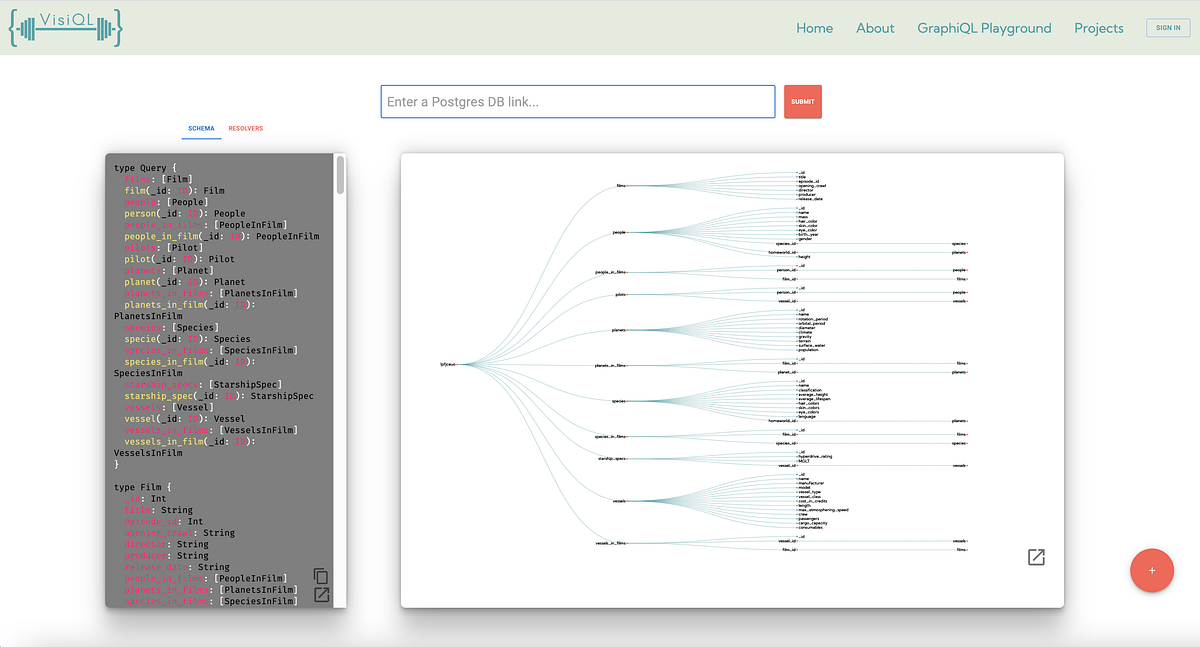This screenshot has width=1200, height=647.
Task: Click the red plus floating action button
Action: coord(1152,570)
